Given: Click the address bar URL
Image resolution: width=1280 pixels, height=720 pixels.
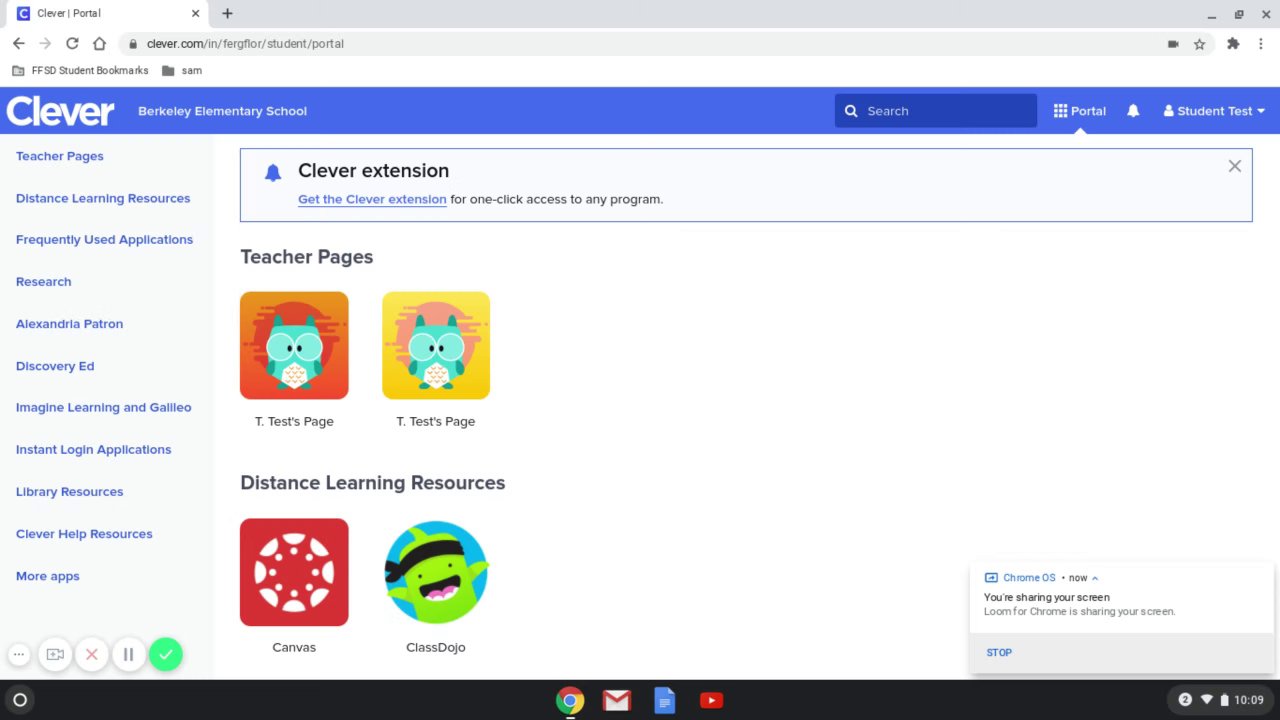Looking at the screenshot, I should [x=245, y=44].
